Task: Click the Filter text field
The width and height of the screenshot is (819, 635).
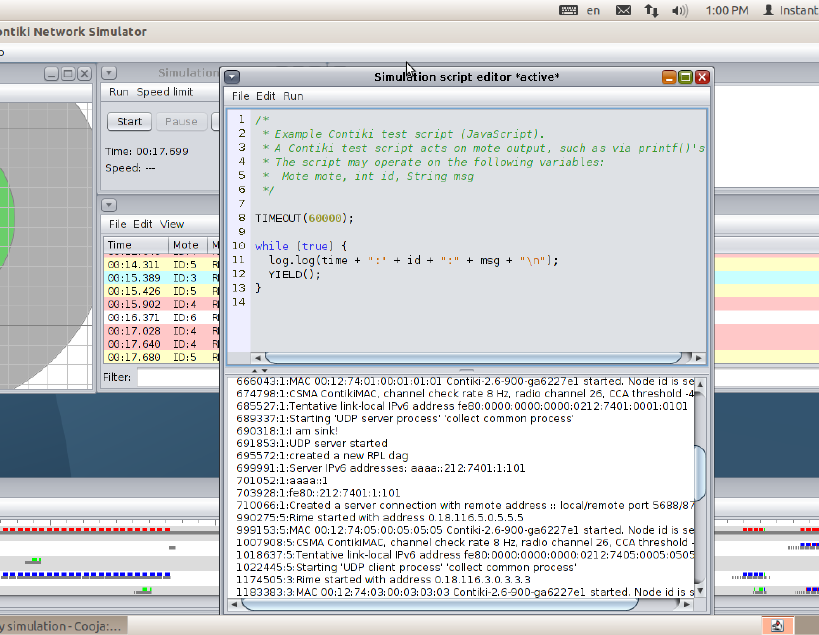Action: click(178, 377)
